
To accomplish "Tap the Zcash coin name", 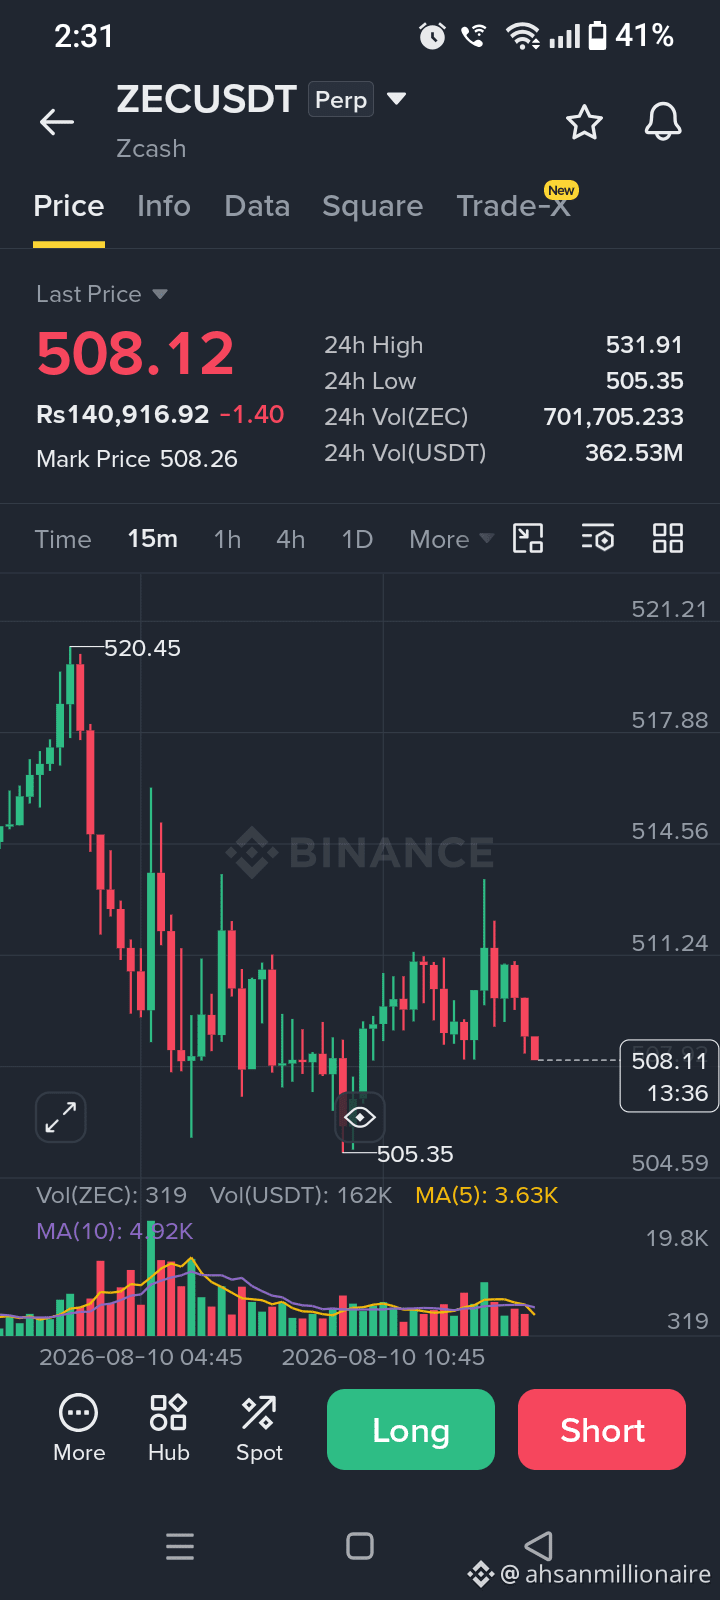I will [151, 149].
